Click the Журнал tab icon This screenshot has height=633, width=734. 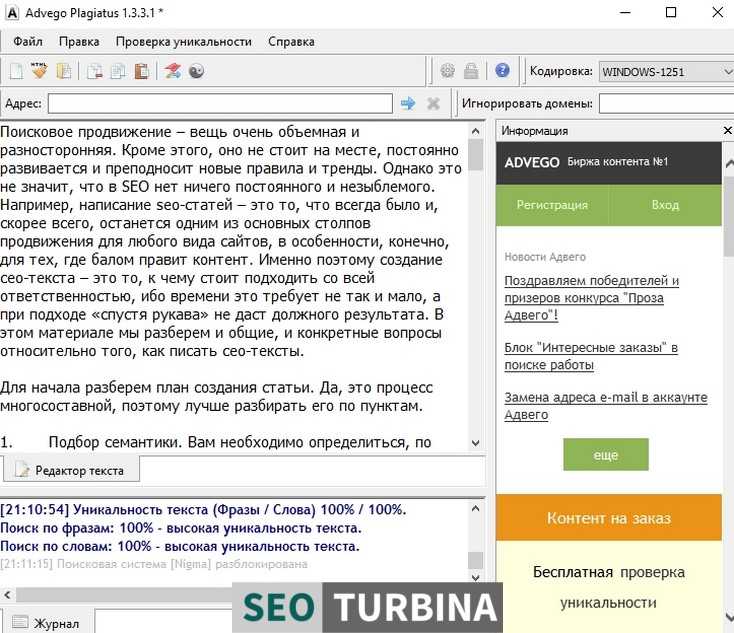click(20, 622)
